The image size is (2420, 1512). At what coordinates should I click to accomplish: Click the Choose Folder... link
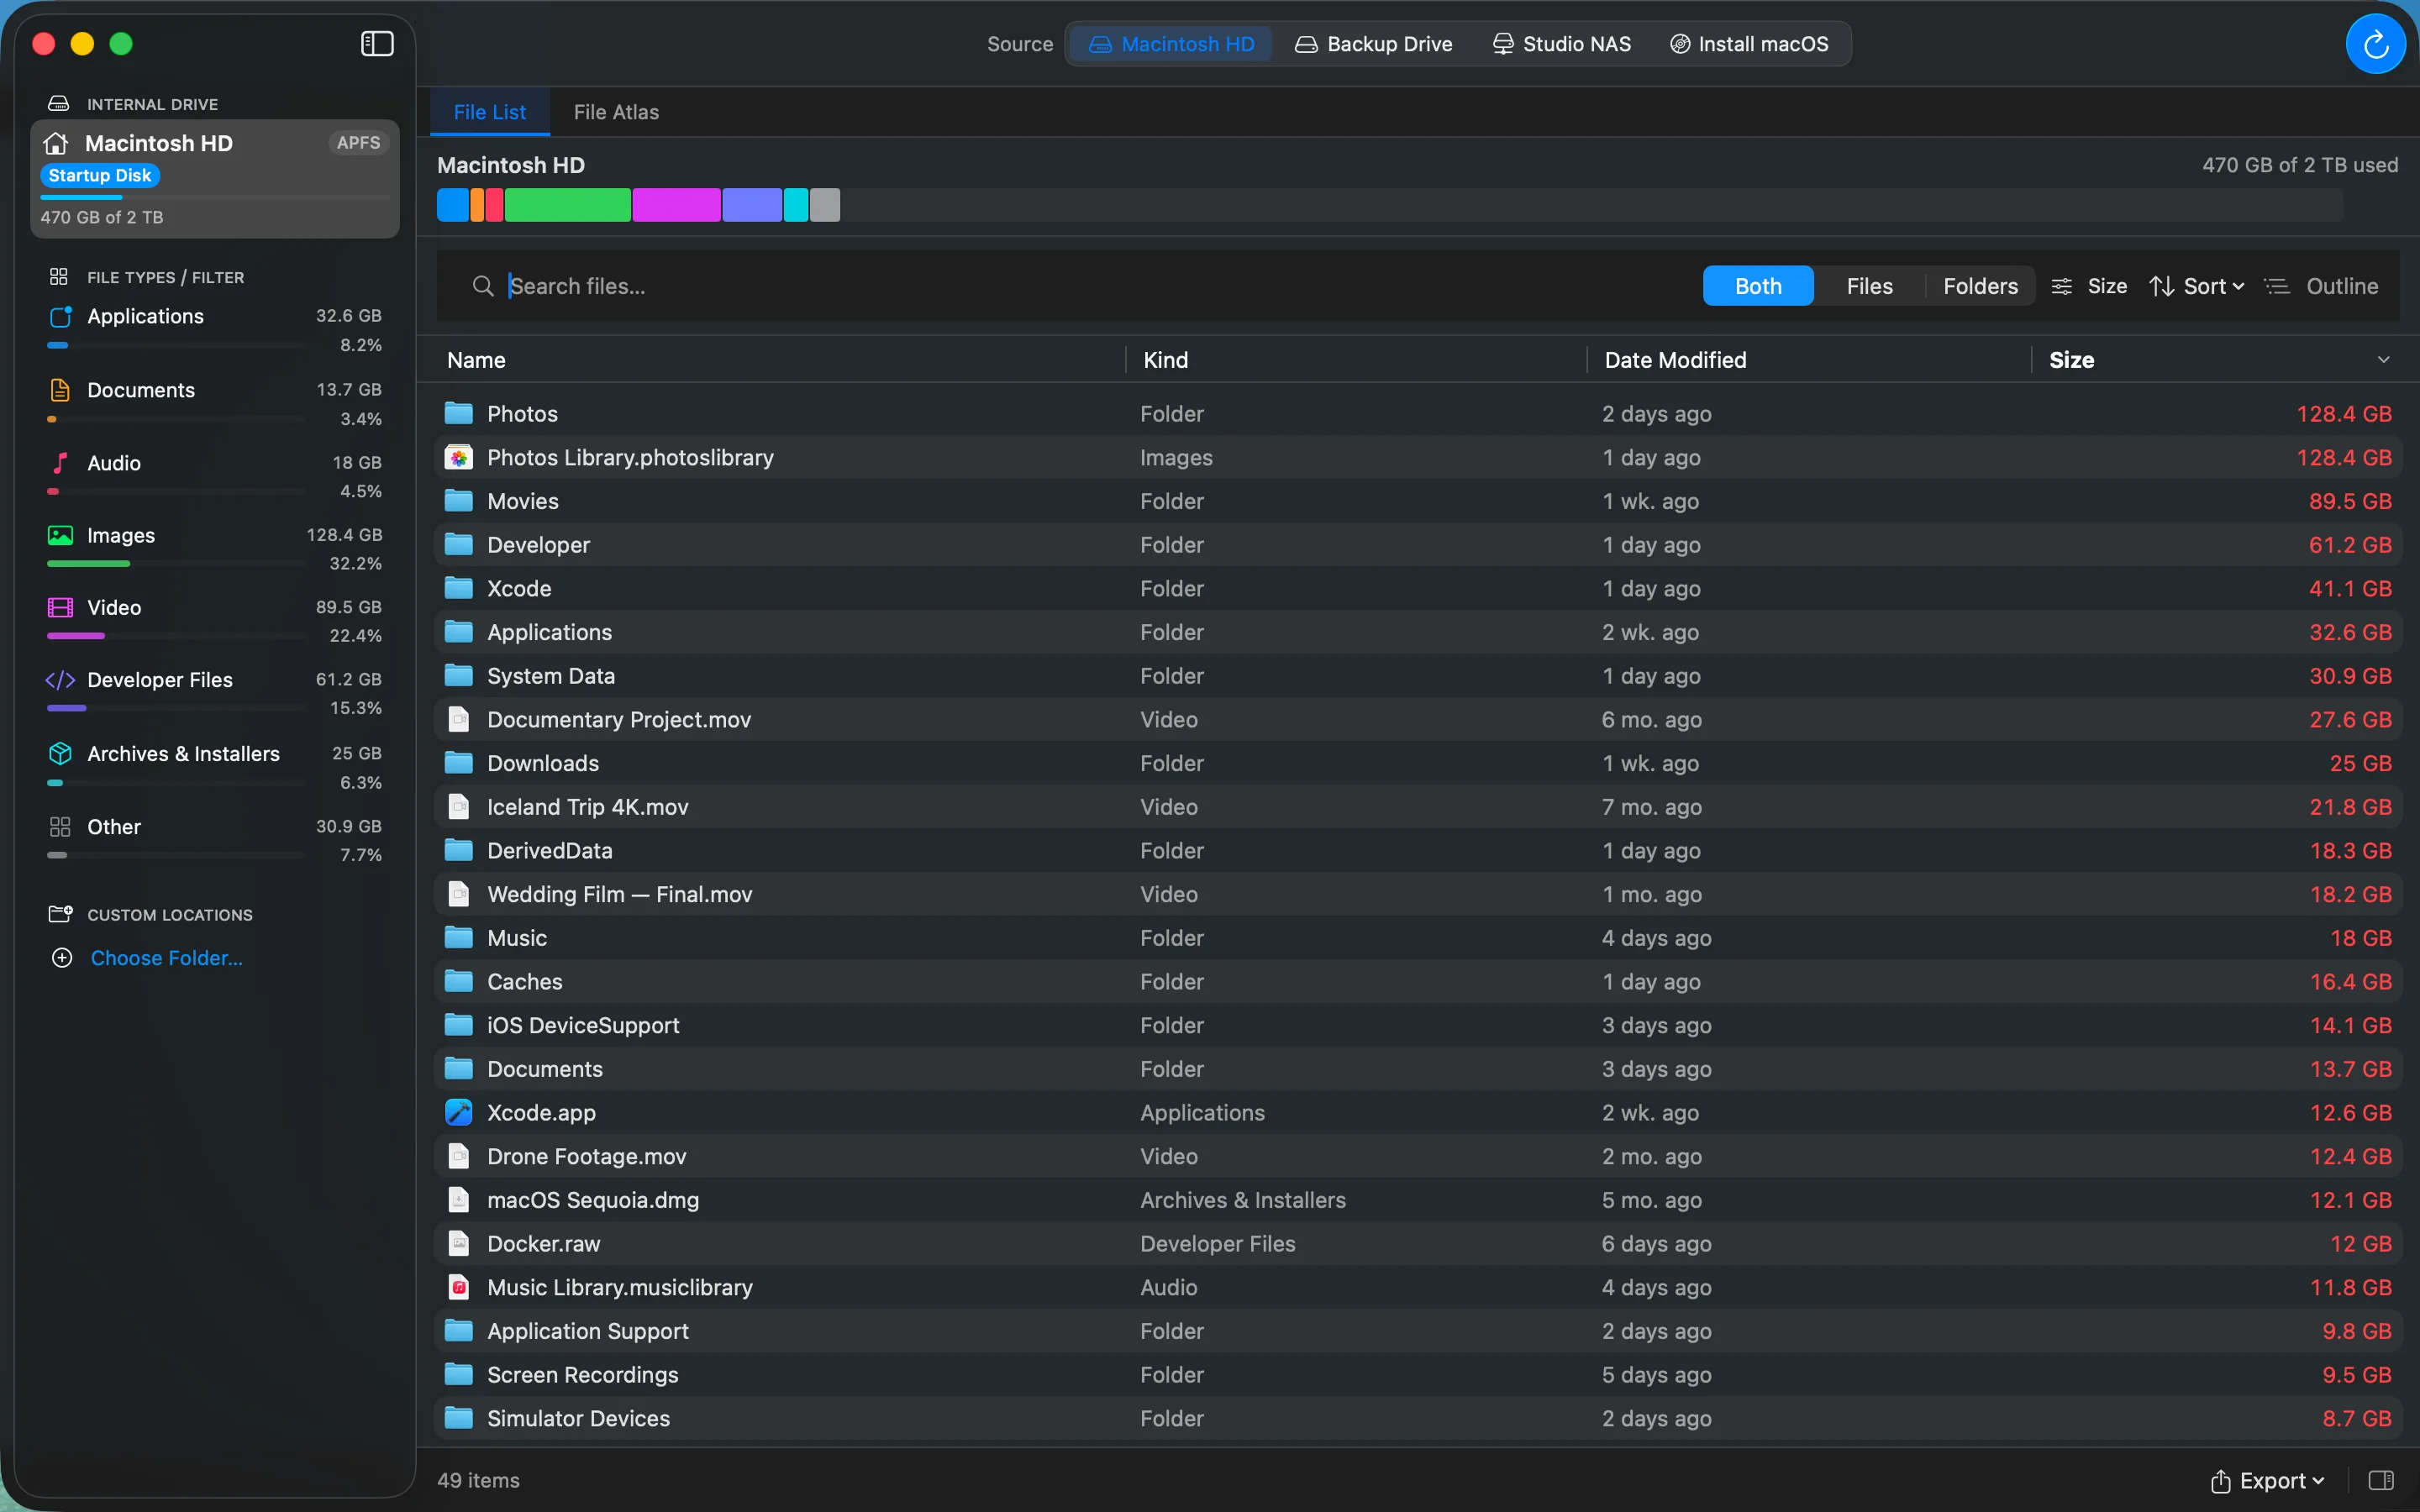coord(167,958)
